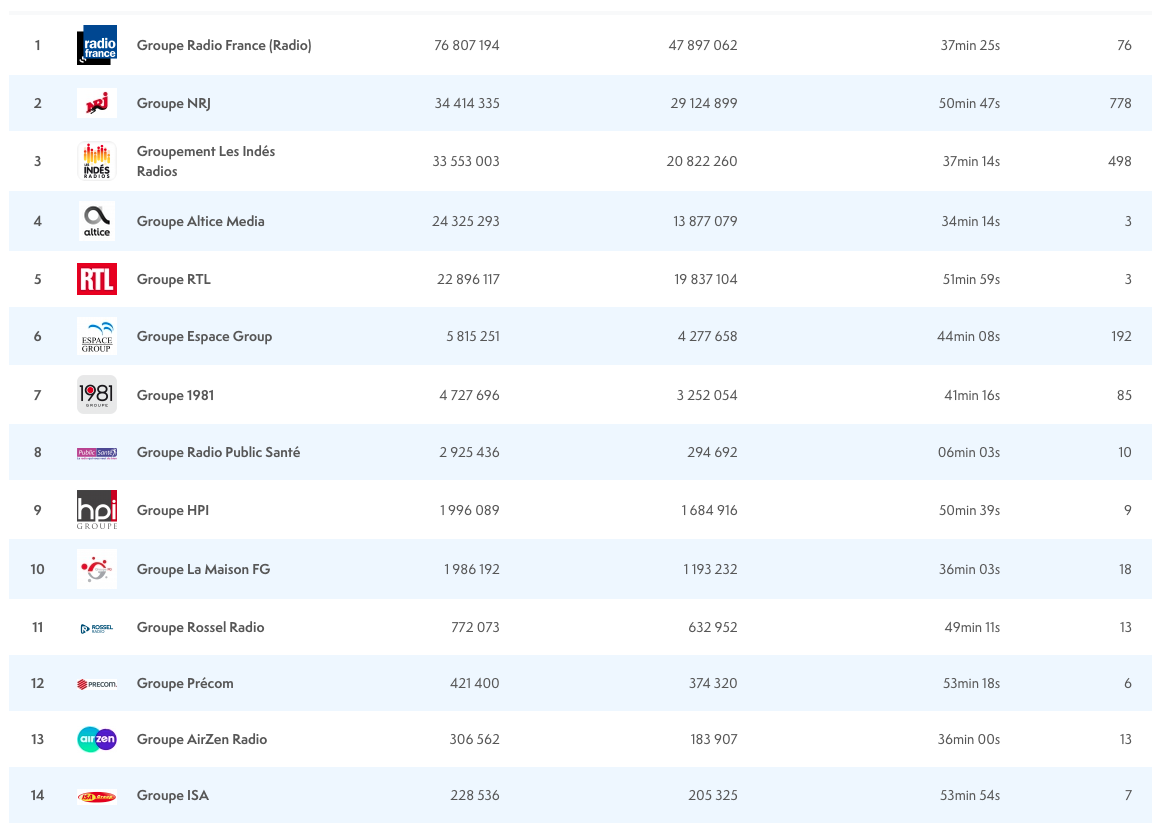Open the red RTL logo
The width and height of the screenshot is (1165, 836).
pyautogui.click(x=97, y=279)
